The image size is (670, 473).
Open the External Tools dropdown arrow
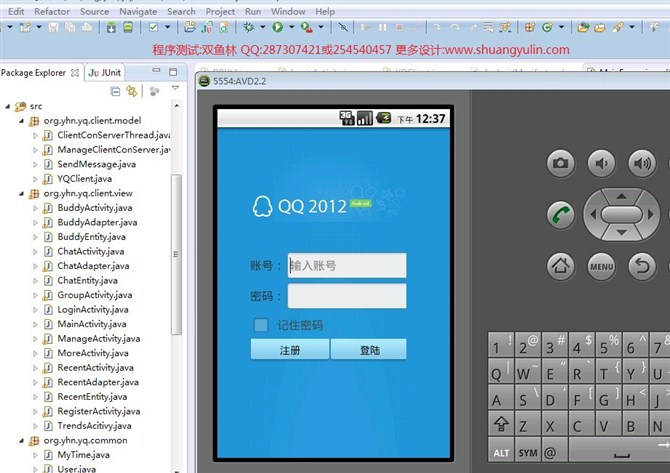[x=321, y=27]
